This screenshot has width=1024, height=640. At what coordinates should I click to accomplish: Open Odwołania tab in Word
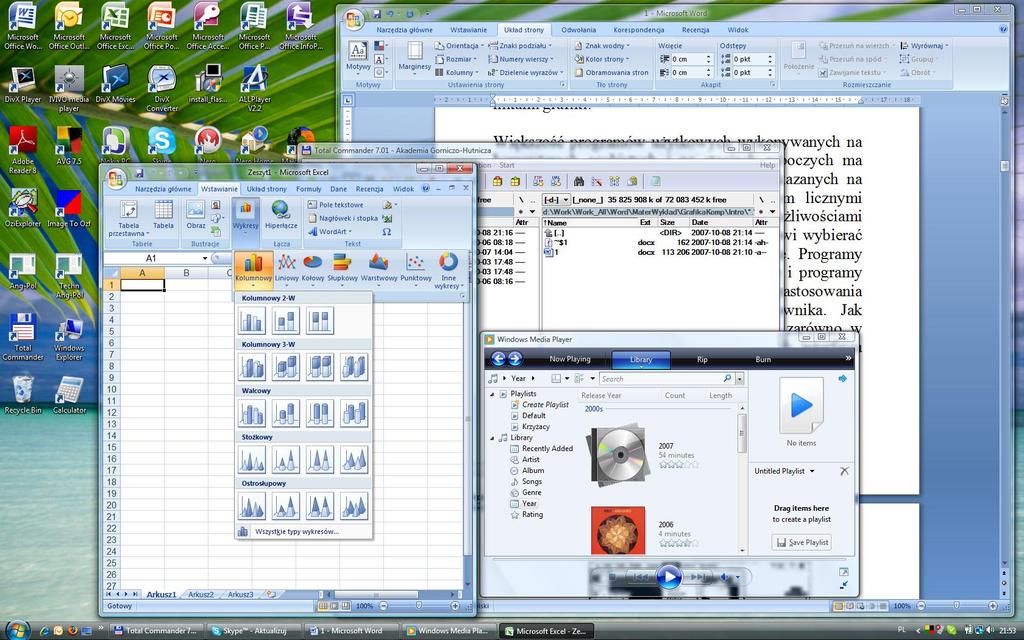pos(579,30)
